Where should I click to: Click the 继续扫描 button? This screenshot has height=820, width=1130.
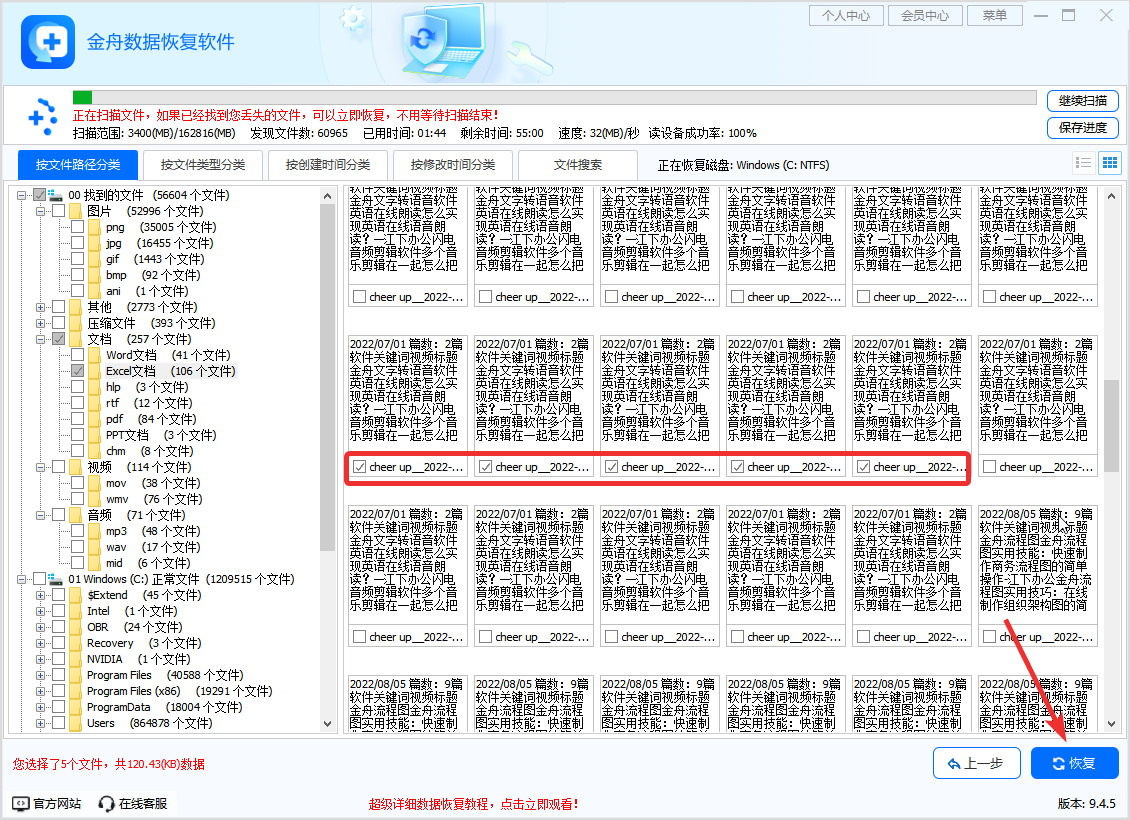click(1082, 101)
